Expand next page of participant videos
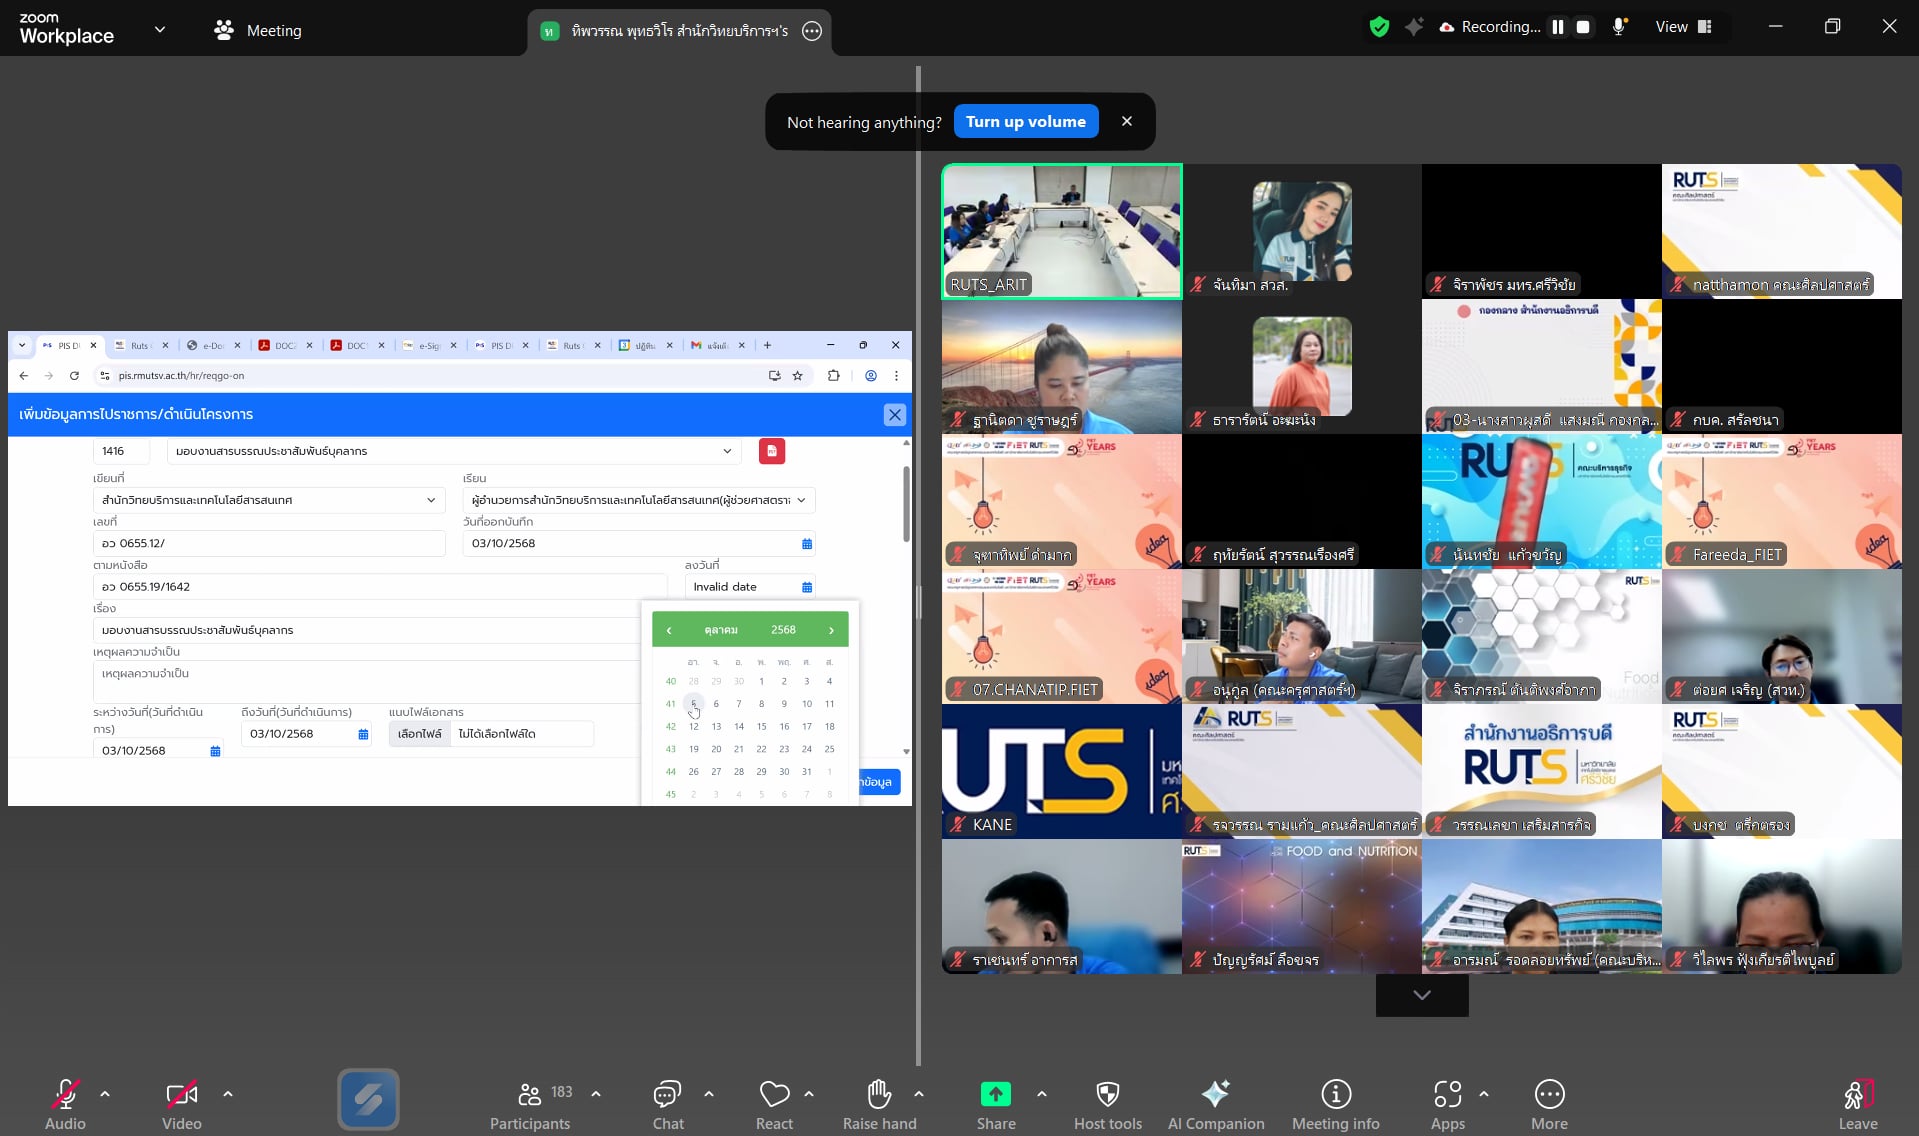The height and width of the screenshot is (1136, 1919). (x=1421, y=995)
